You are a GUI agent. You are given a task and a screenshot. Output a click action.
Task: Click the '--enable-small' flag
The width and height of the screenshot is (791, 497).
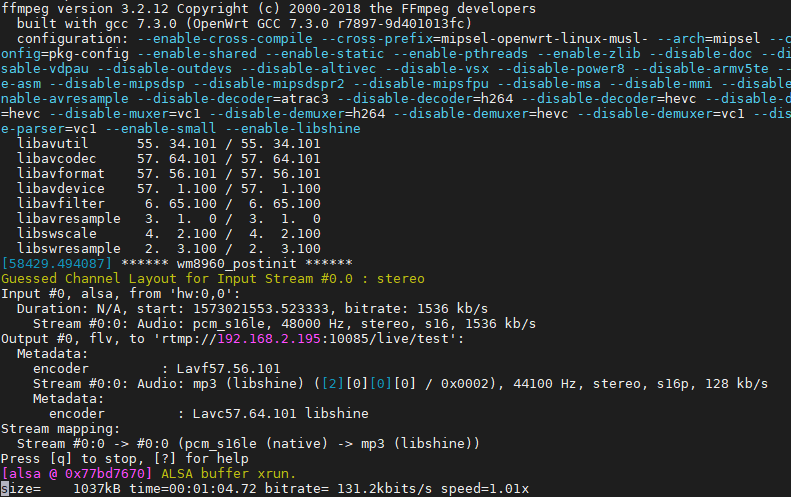tap(161, 129)
